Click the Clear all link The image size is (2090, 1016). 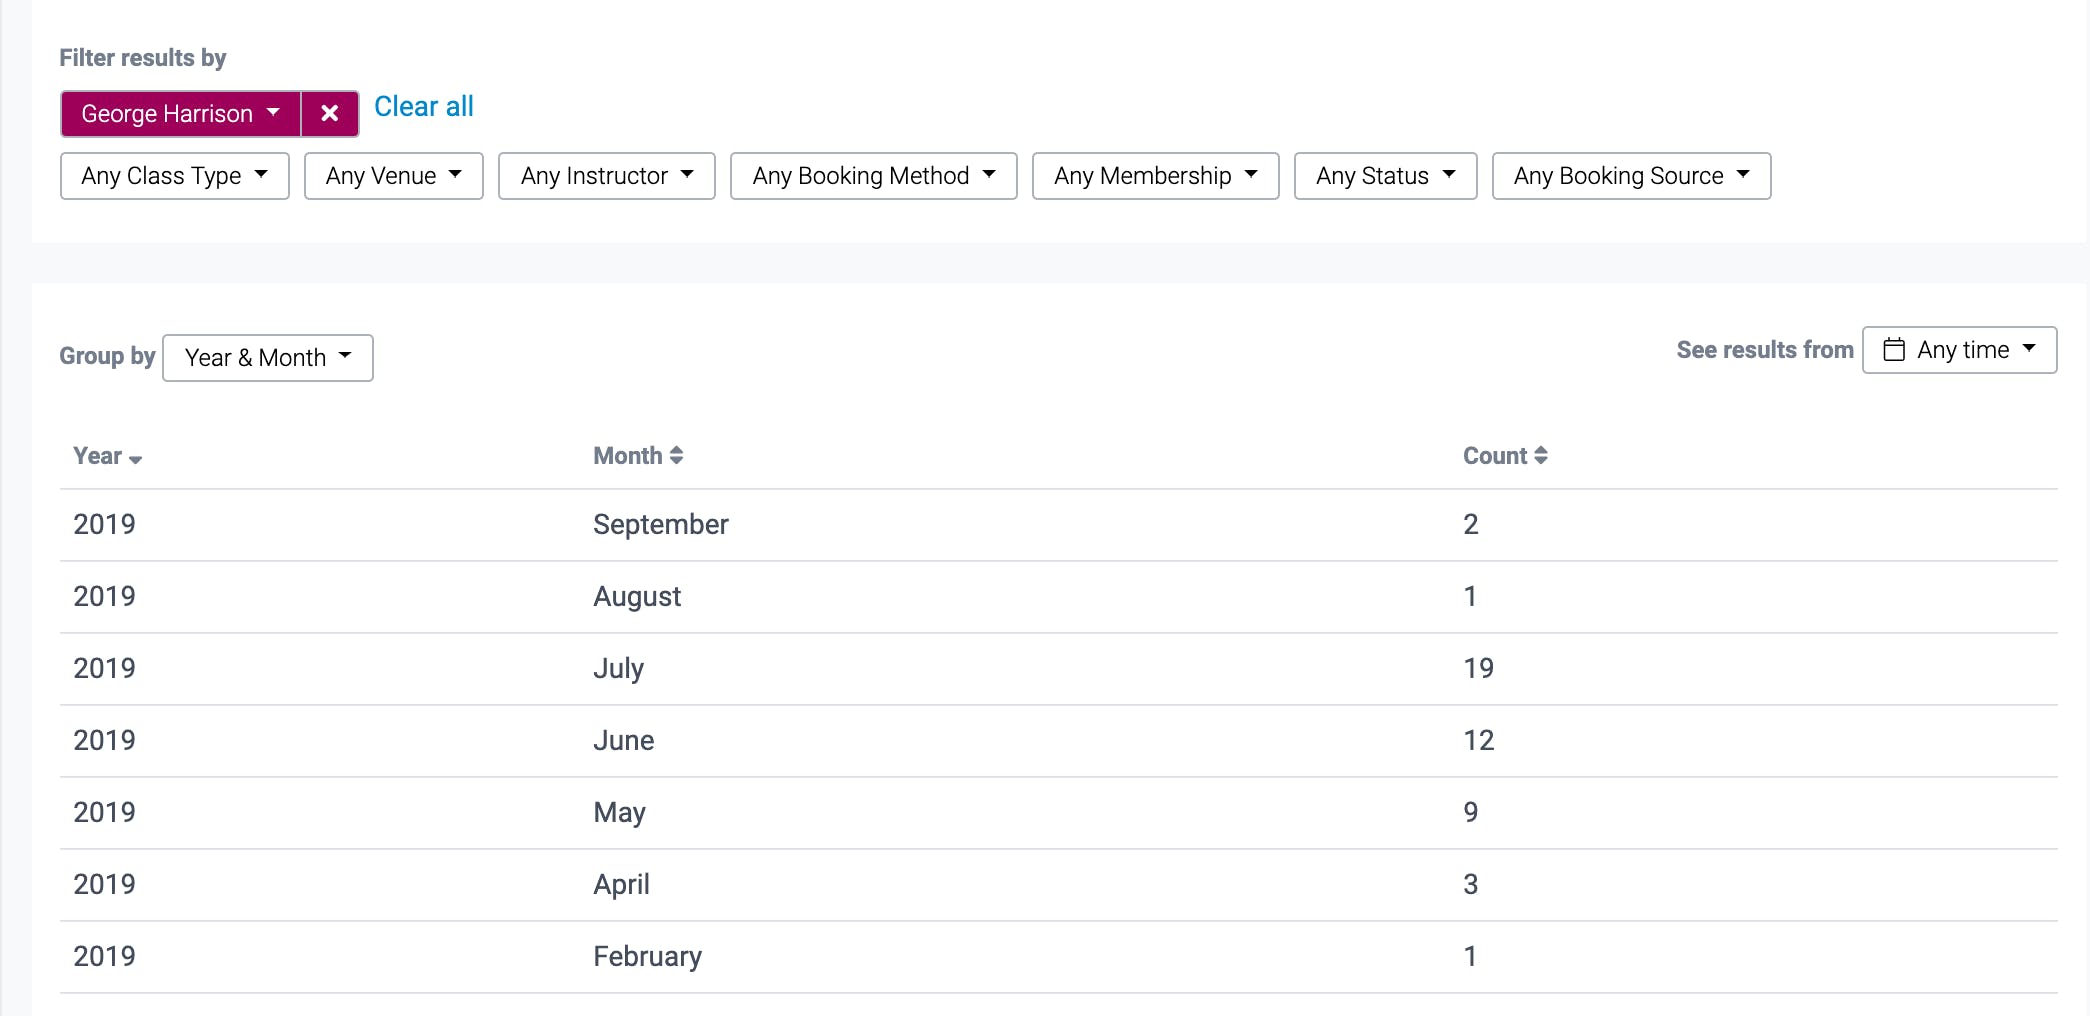coord(423,106)
